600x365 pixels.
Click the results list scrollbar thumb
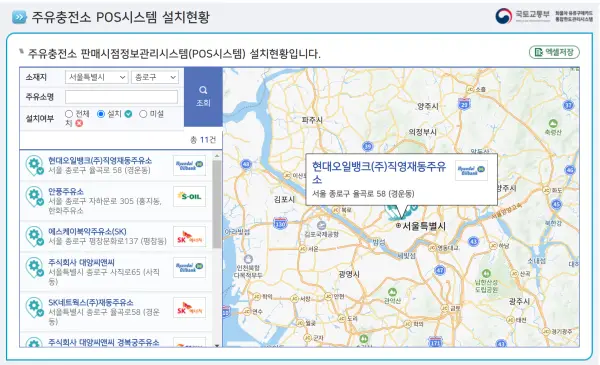217,204
